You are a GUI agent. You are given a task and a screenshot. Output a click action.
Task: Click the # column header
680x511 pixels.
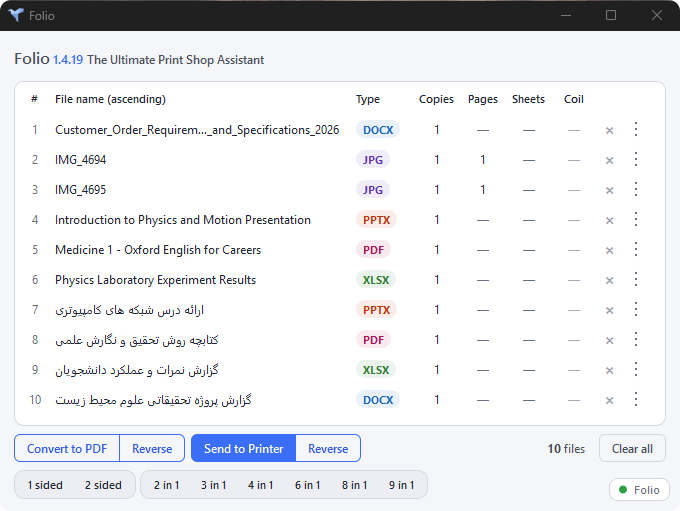(x=34, y=99)
